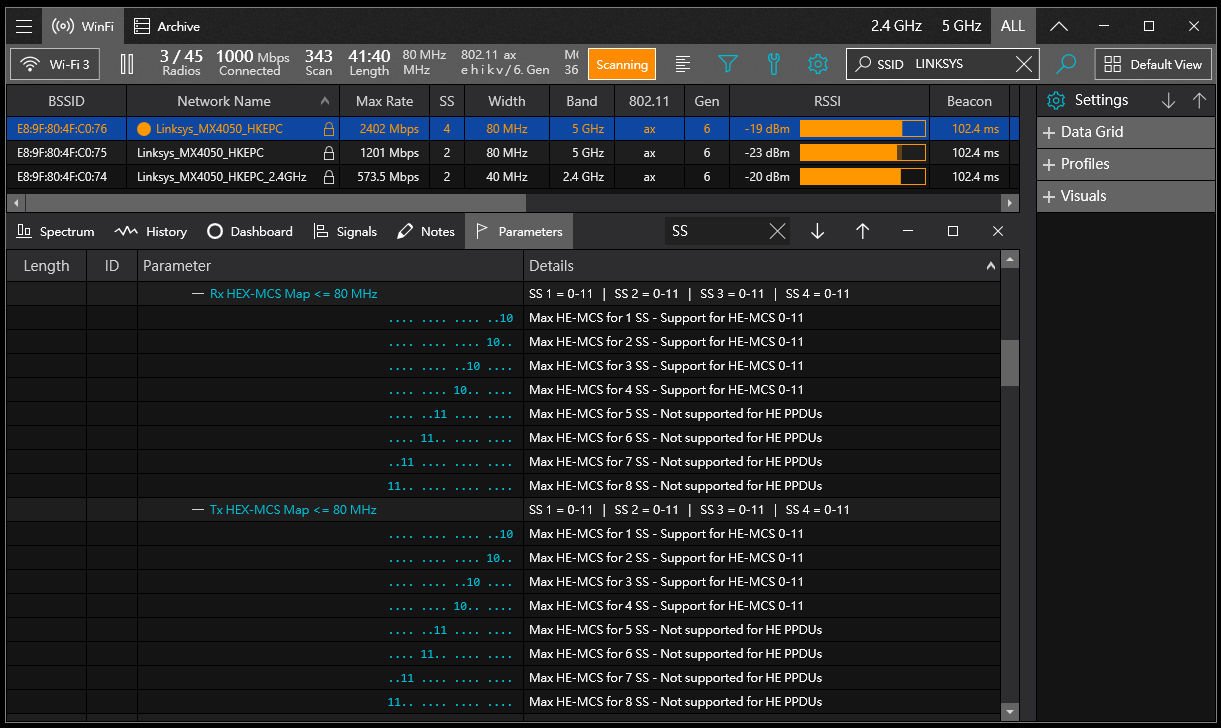Click the SSID search input field
Image resolution: width=1221 pixels, height=728 pixels.
[x=943, y=64]
